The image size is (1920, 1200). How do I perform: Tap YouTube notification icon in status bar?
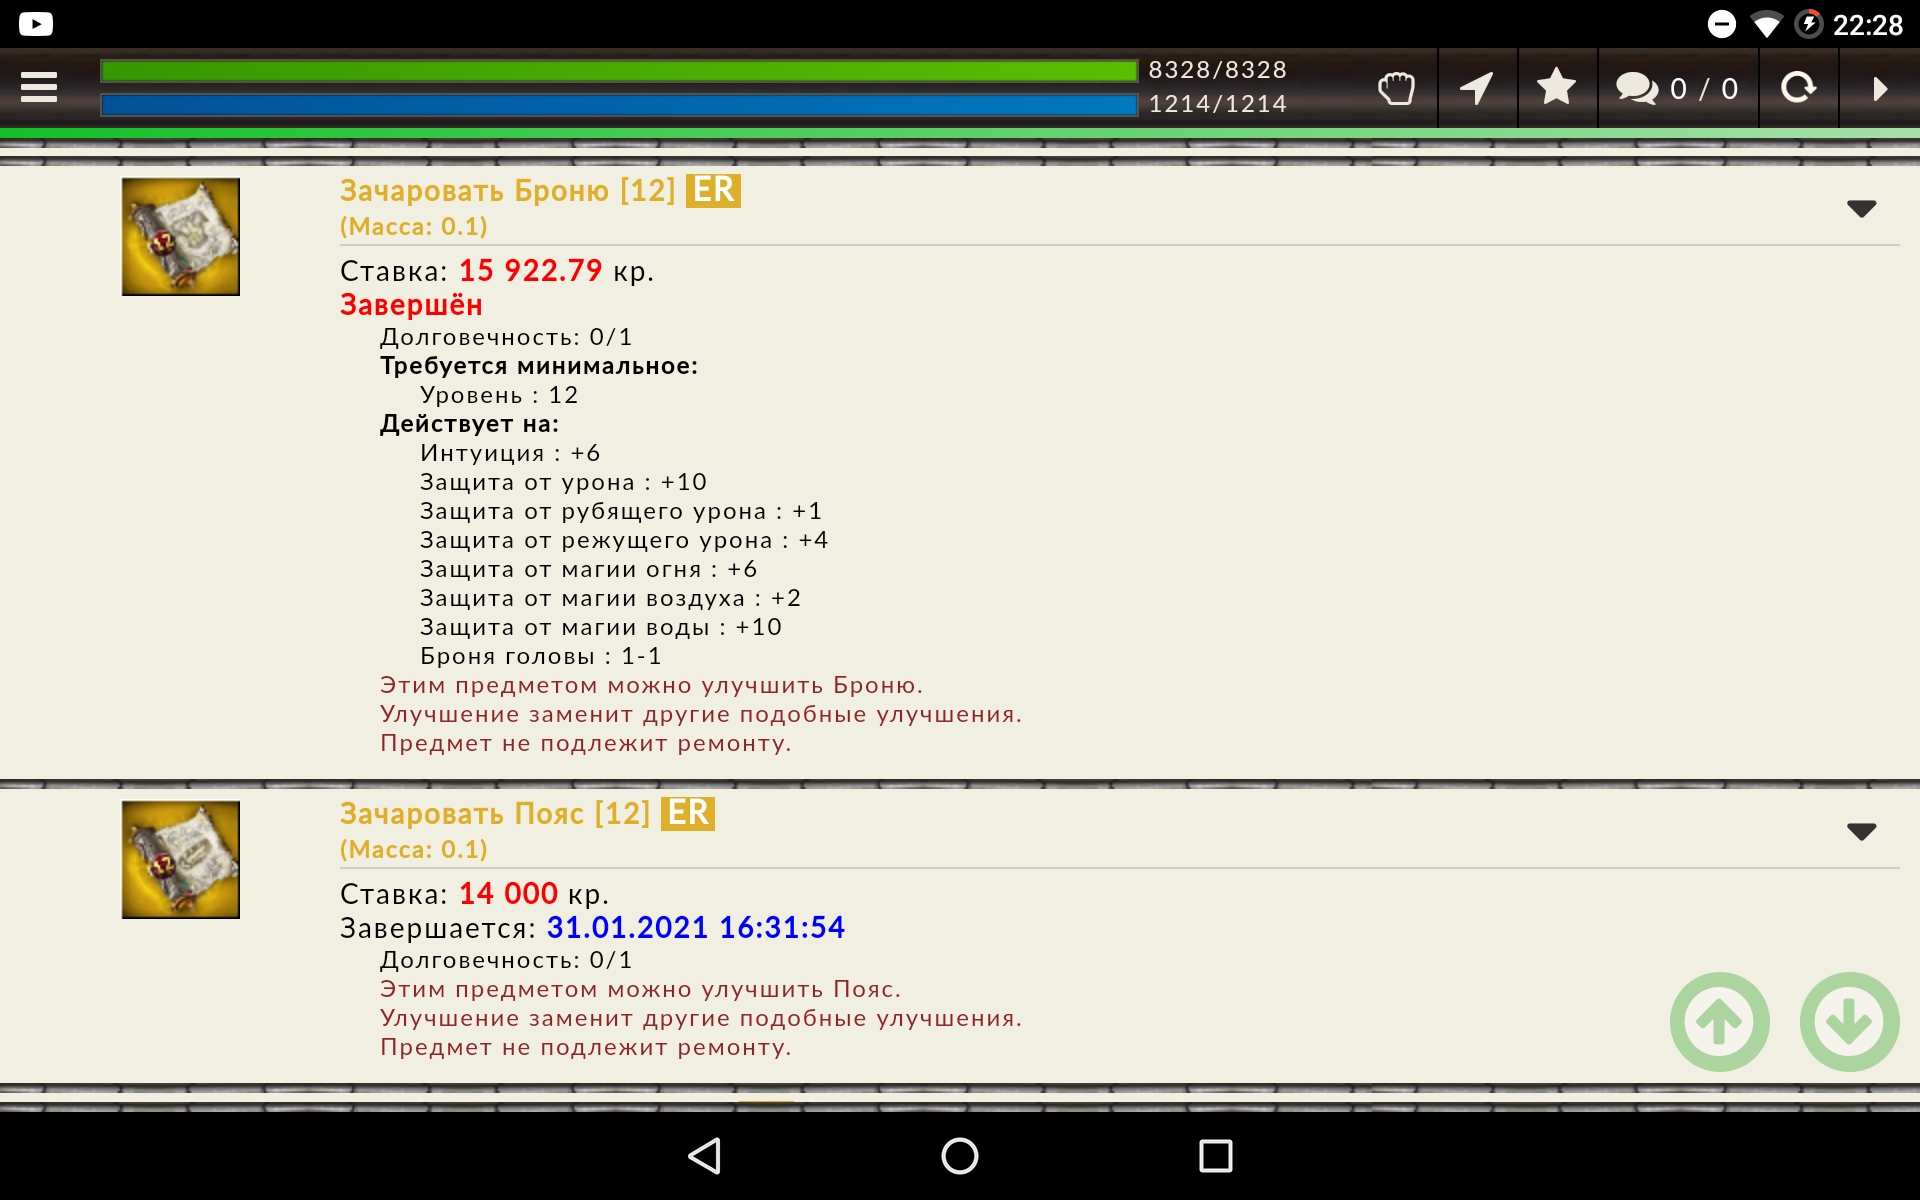[x=36, y=24]
